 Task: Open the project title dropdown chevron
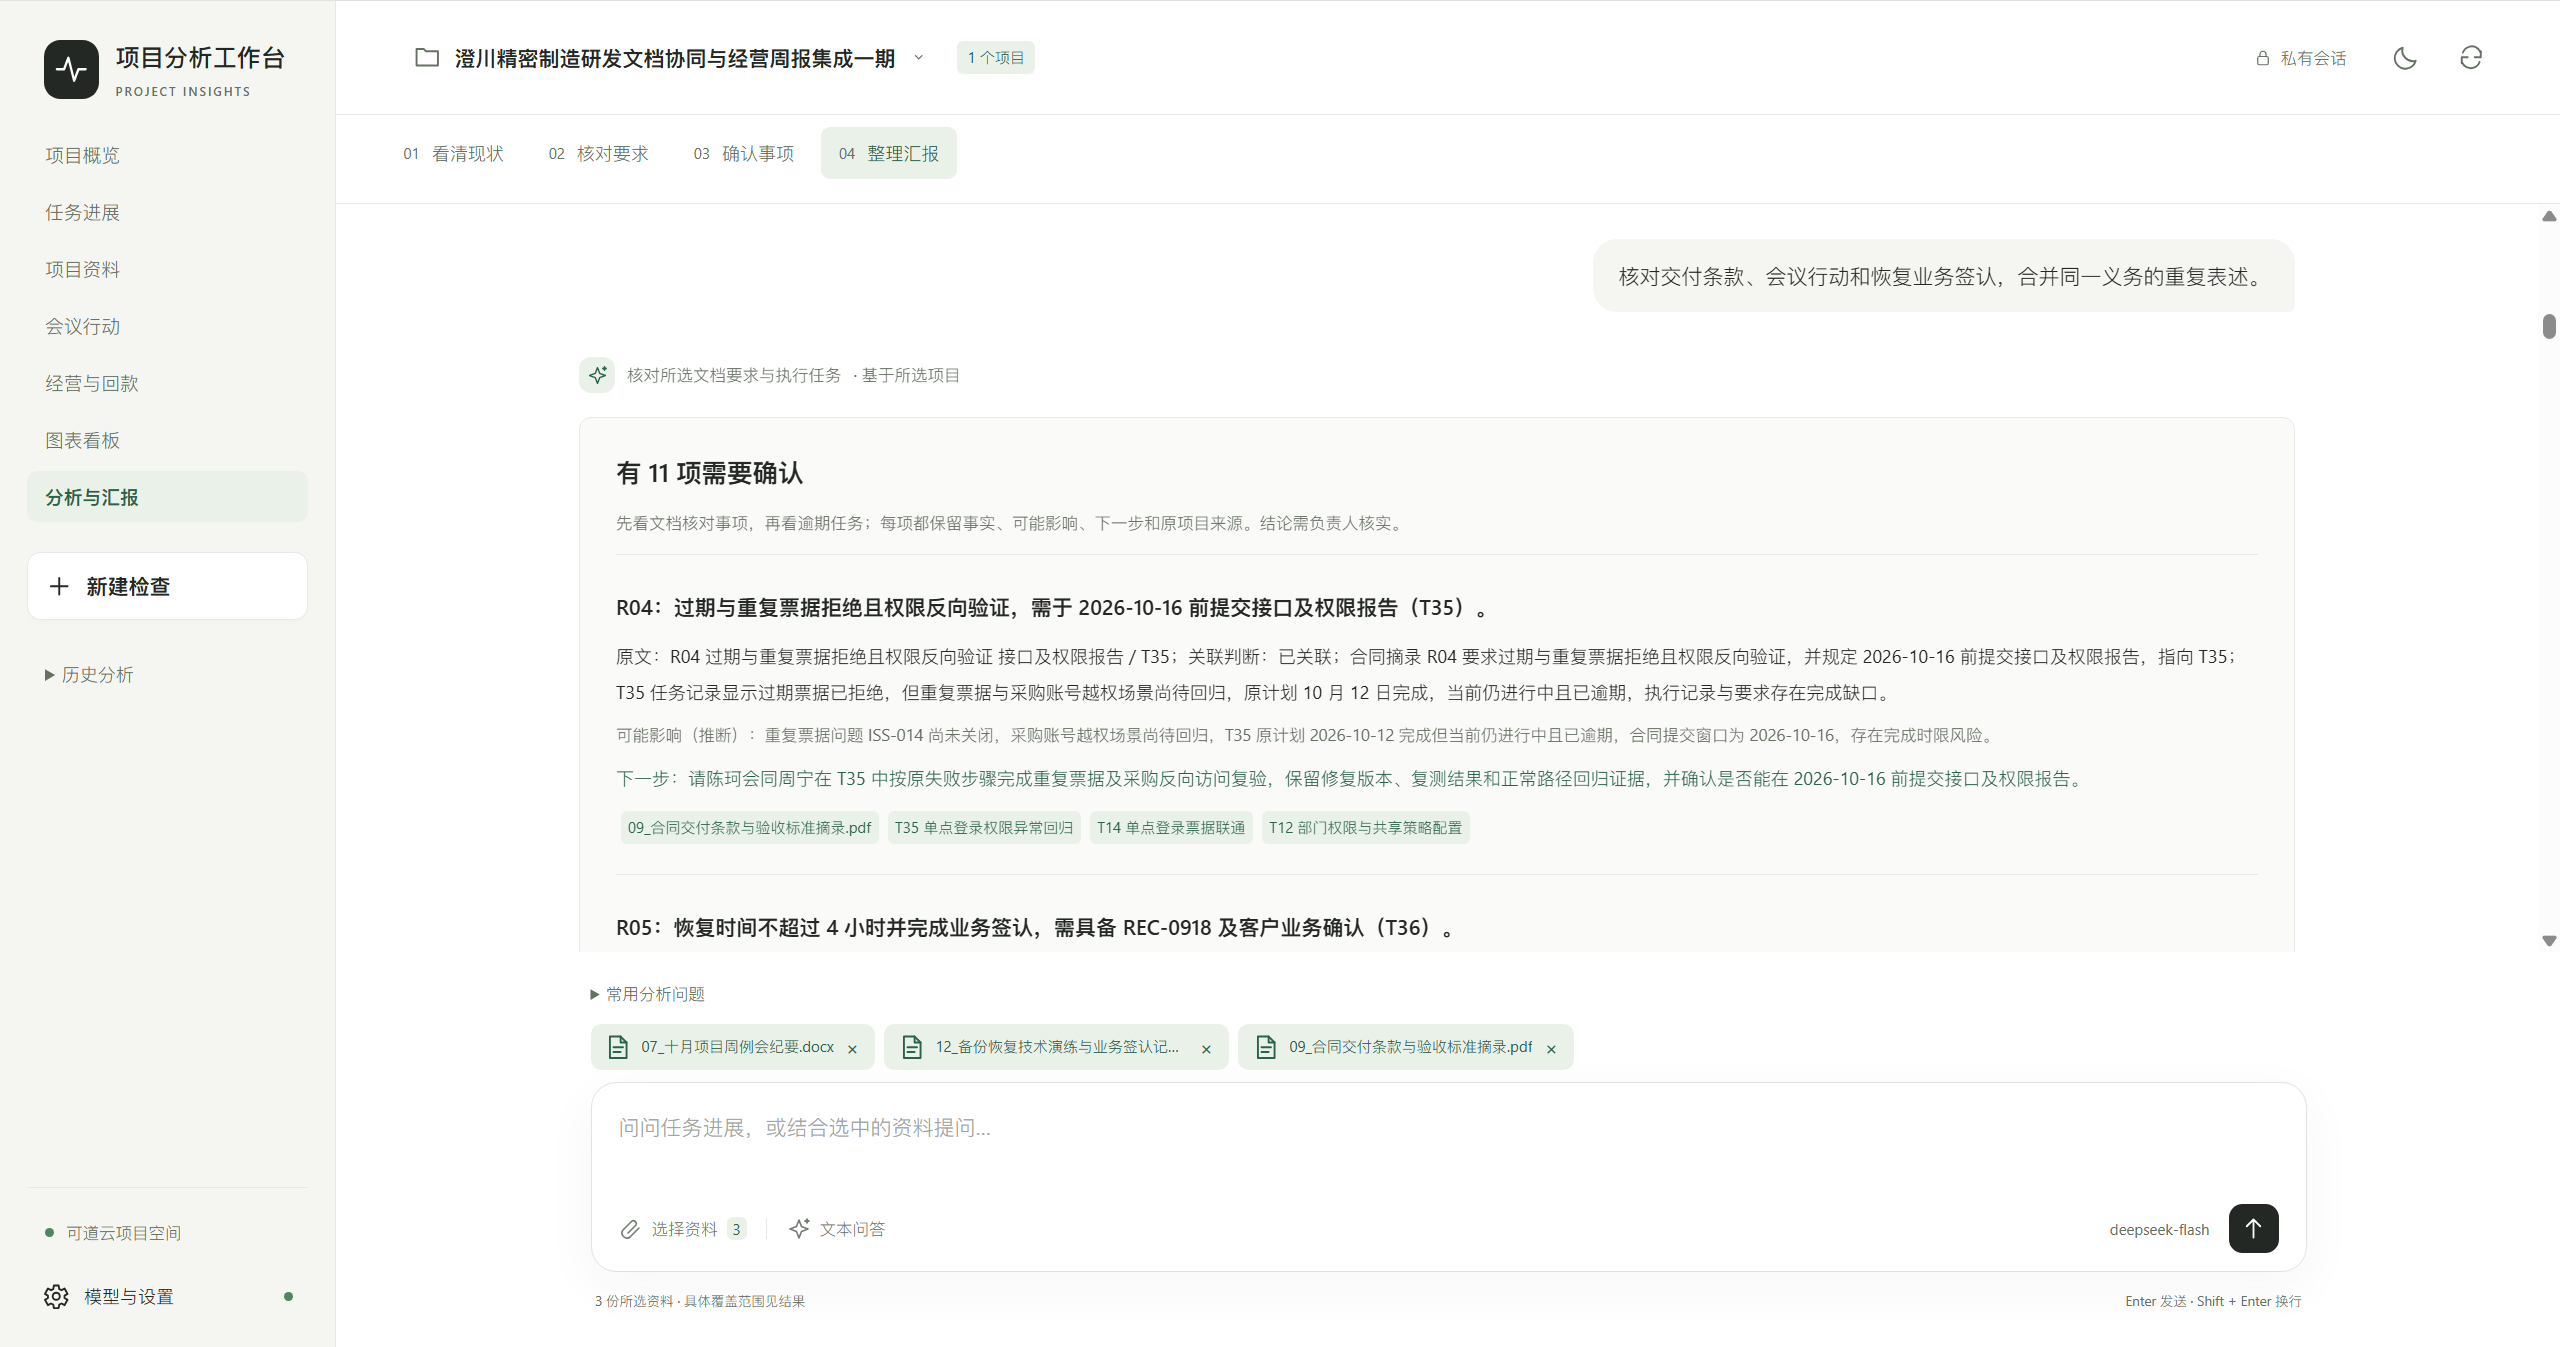pyautogui.click(x=919, y=58)
